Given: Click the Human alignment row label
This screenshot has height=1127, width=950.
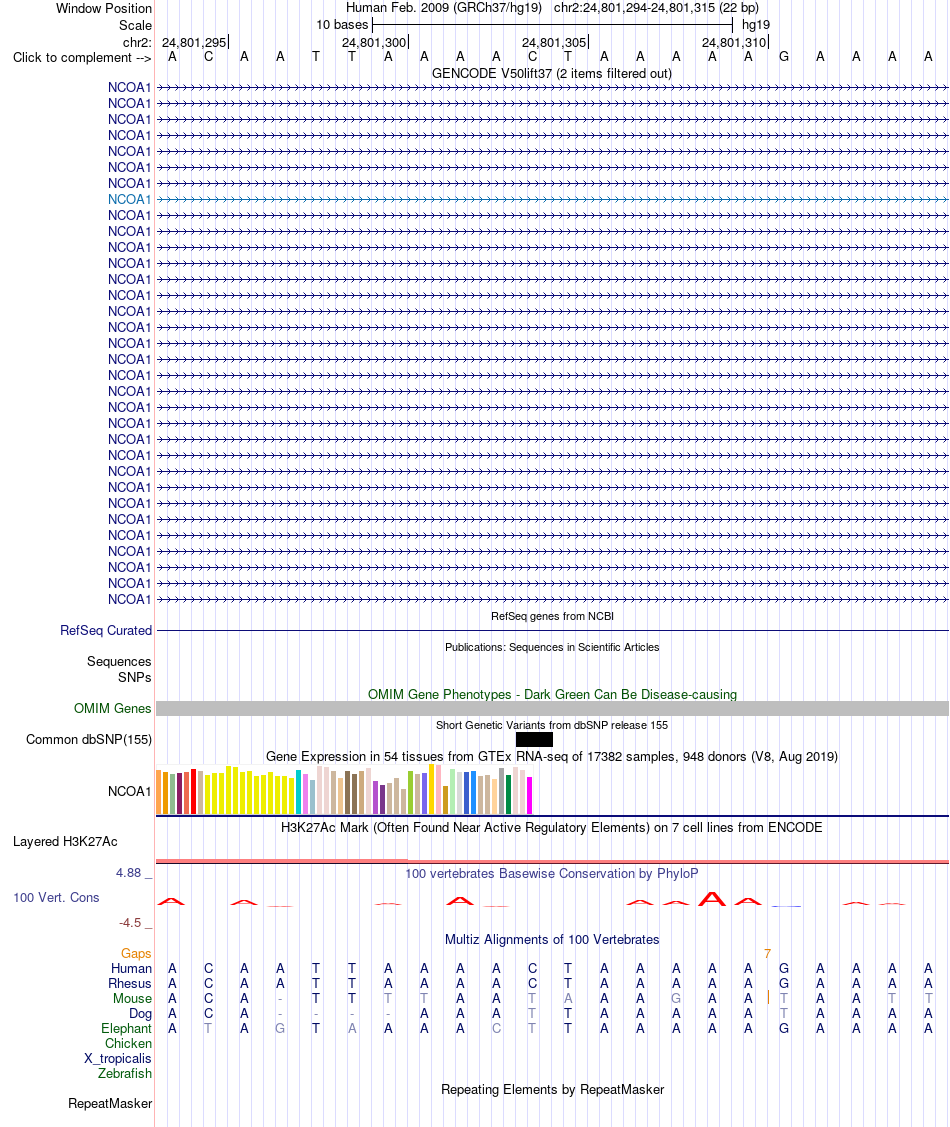Looking at the screenshot, I should point(131,968).
